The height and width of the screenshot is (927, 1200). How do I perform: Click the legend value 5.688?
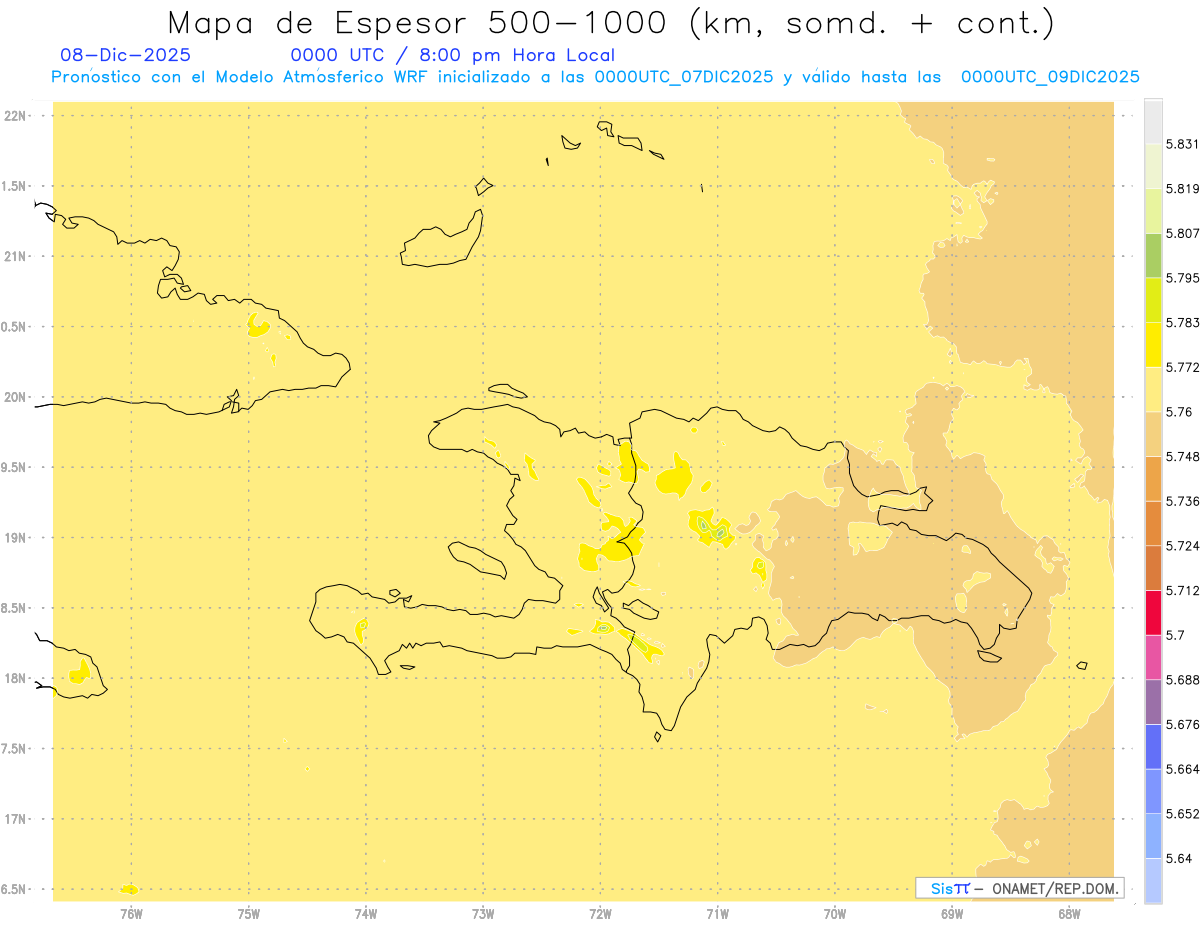(x=1182, y=680)
